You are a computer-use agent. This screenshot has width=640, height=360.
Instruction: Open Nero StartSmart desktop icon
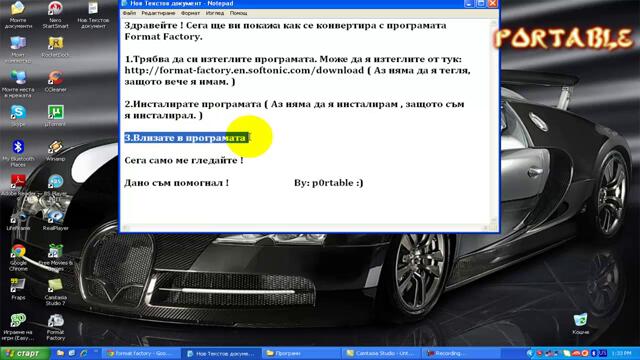(56, 15)
